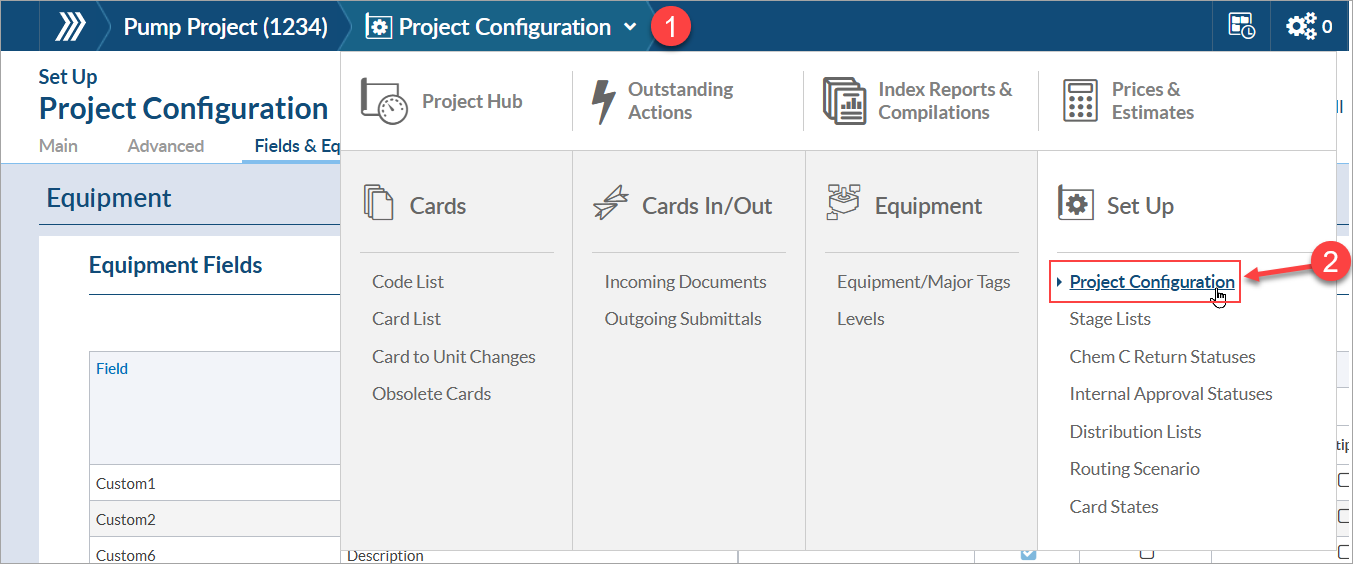Open Index Reports & Compilations icon
Screen dimensions: 1353x564
pos(844,101)
